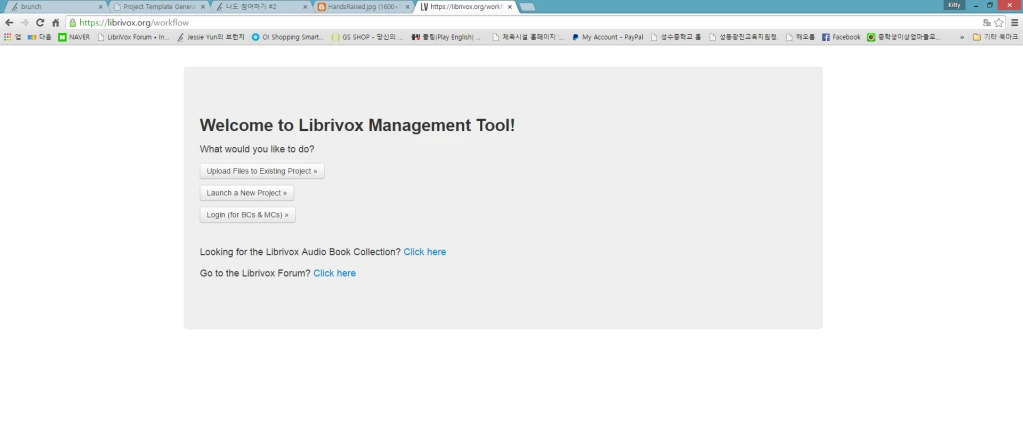Open the Daum bookmark next to Apps
Viewport: 1023px width, 444px height.
point(39,37)
